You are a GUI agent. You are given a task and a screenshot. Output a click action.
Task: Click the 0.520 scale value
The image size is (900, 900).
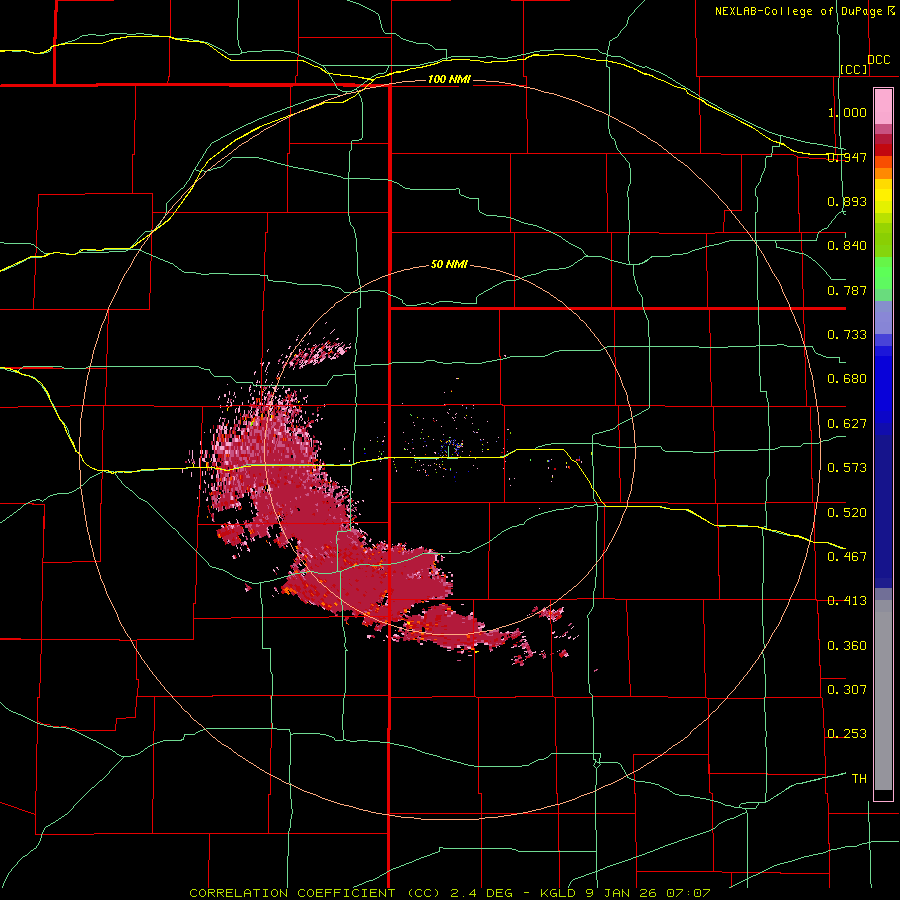point(847,512)
